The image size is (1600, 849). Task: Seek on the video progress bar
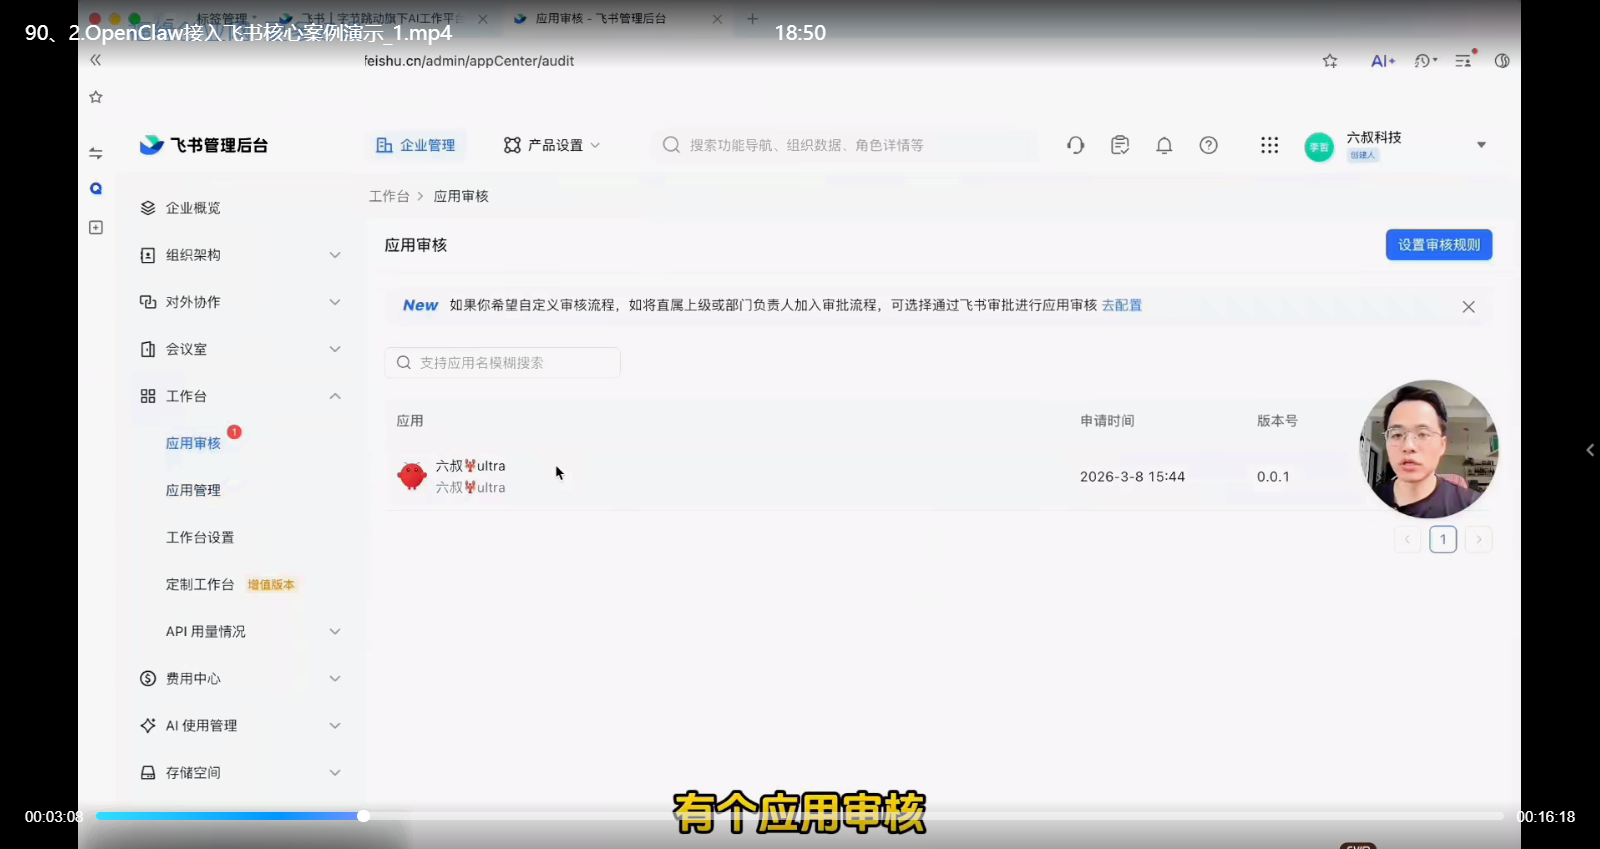pyautogui.click(x=799, y=816)
